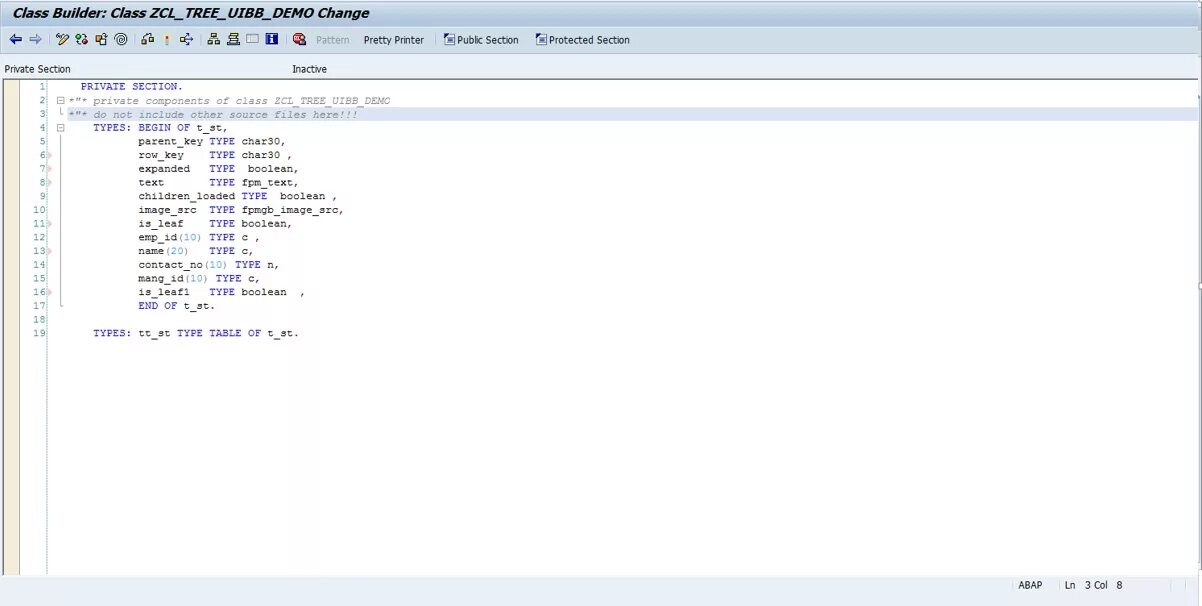Open class documentation via the blue i icon
The height and width of the screenshot is (606, 1202).
pos(270,40)
